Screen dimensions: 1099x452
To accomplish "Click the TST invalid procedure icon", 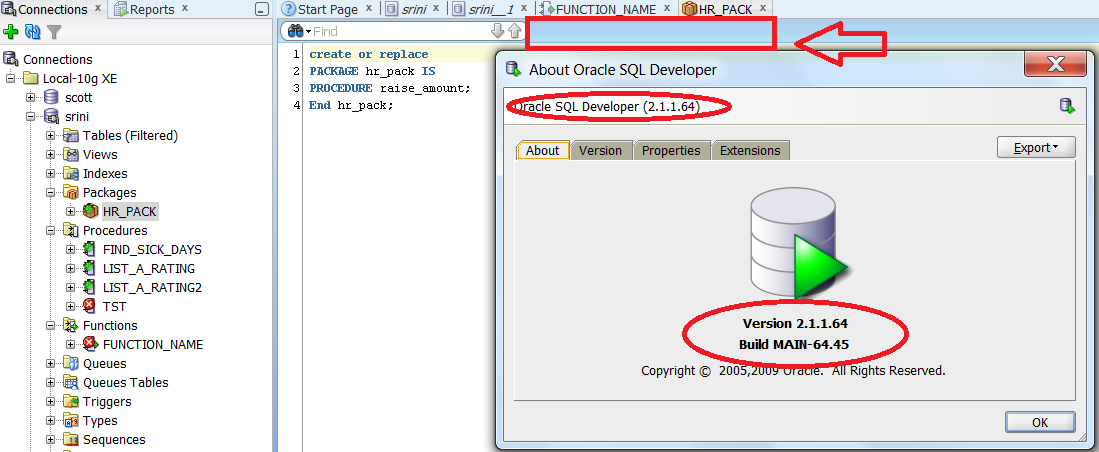I will [x=90, y=306].
